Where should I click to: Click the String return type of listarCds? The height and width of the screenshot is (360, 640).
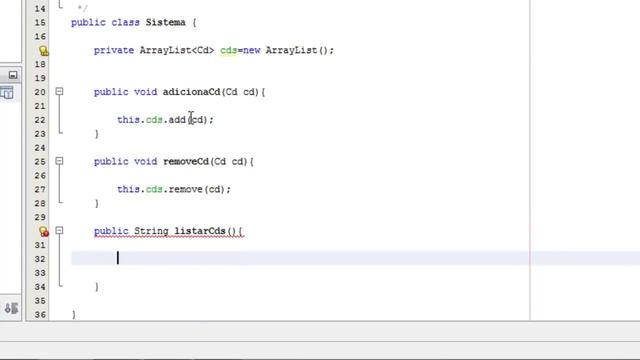151,231
